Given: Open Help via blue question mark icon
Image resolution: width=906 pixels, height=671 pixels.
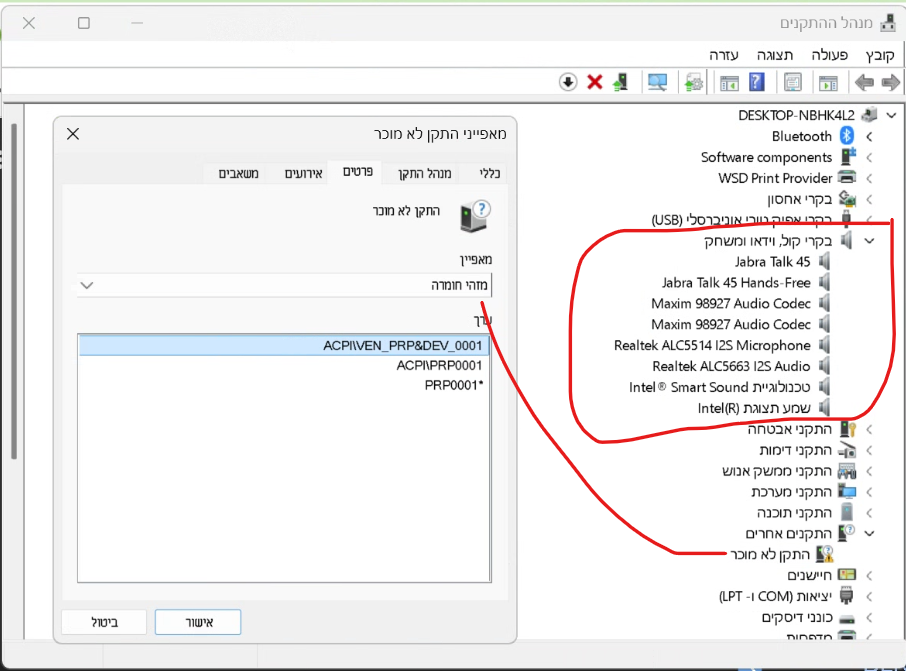Looking at the screenshot, I should tap(757, 82).
